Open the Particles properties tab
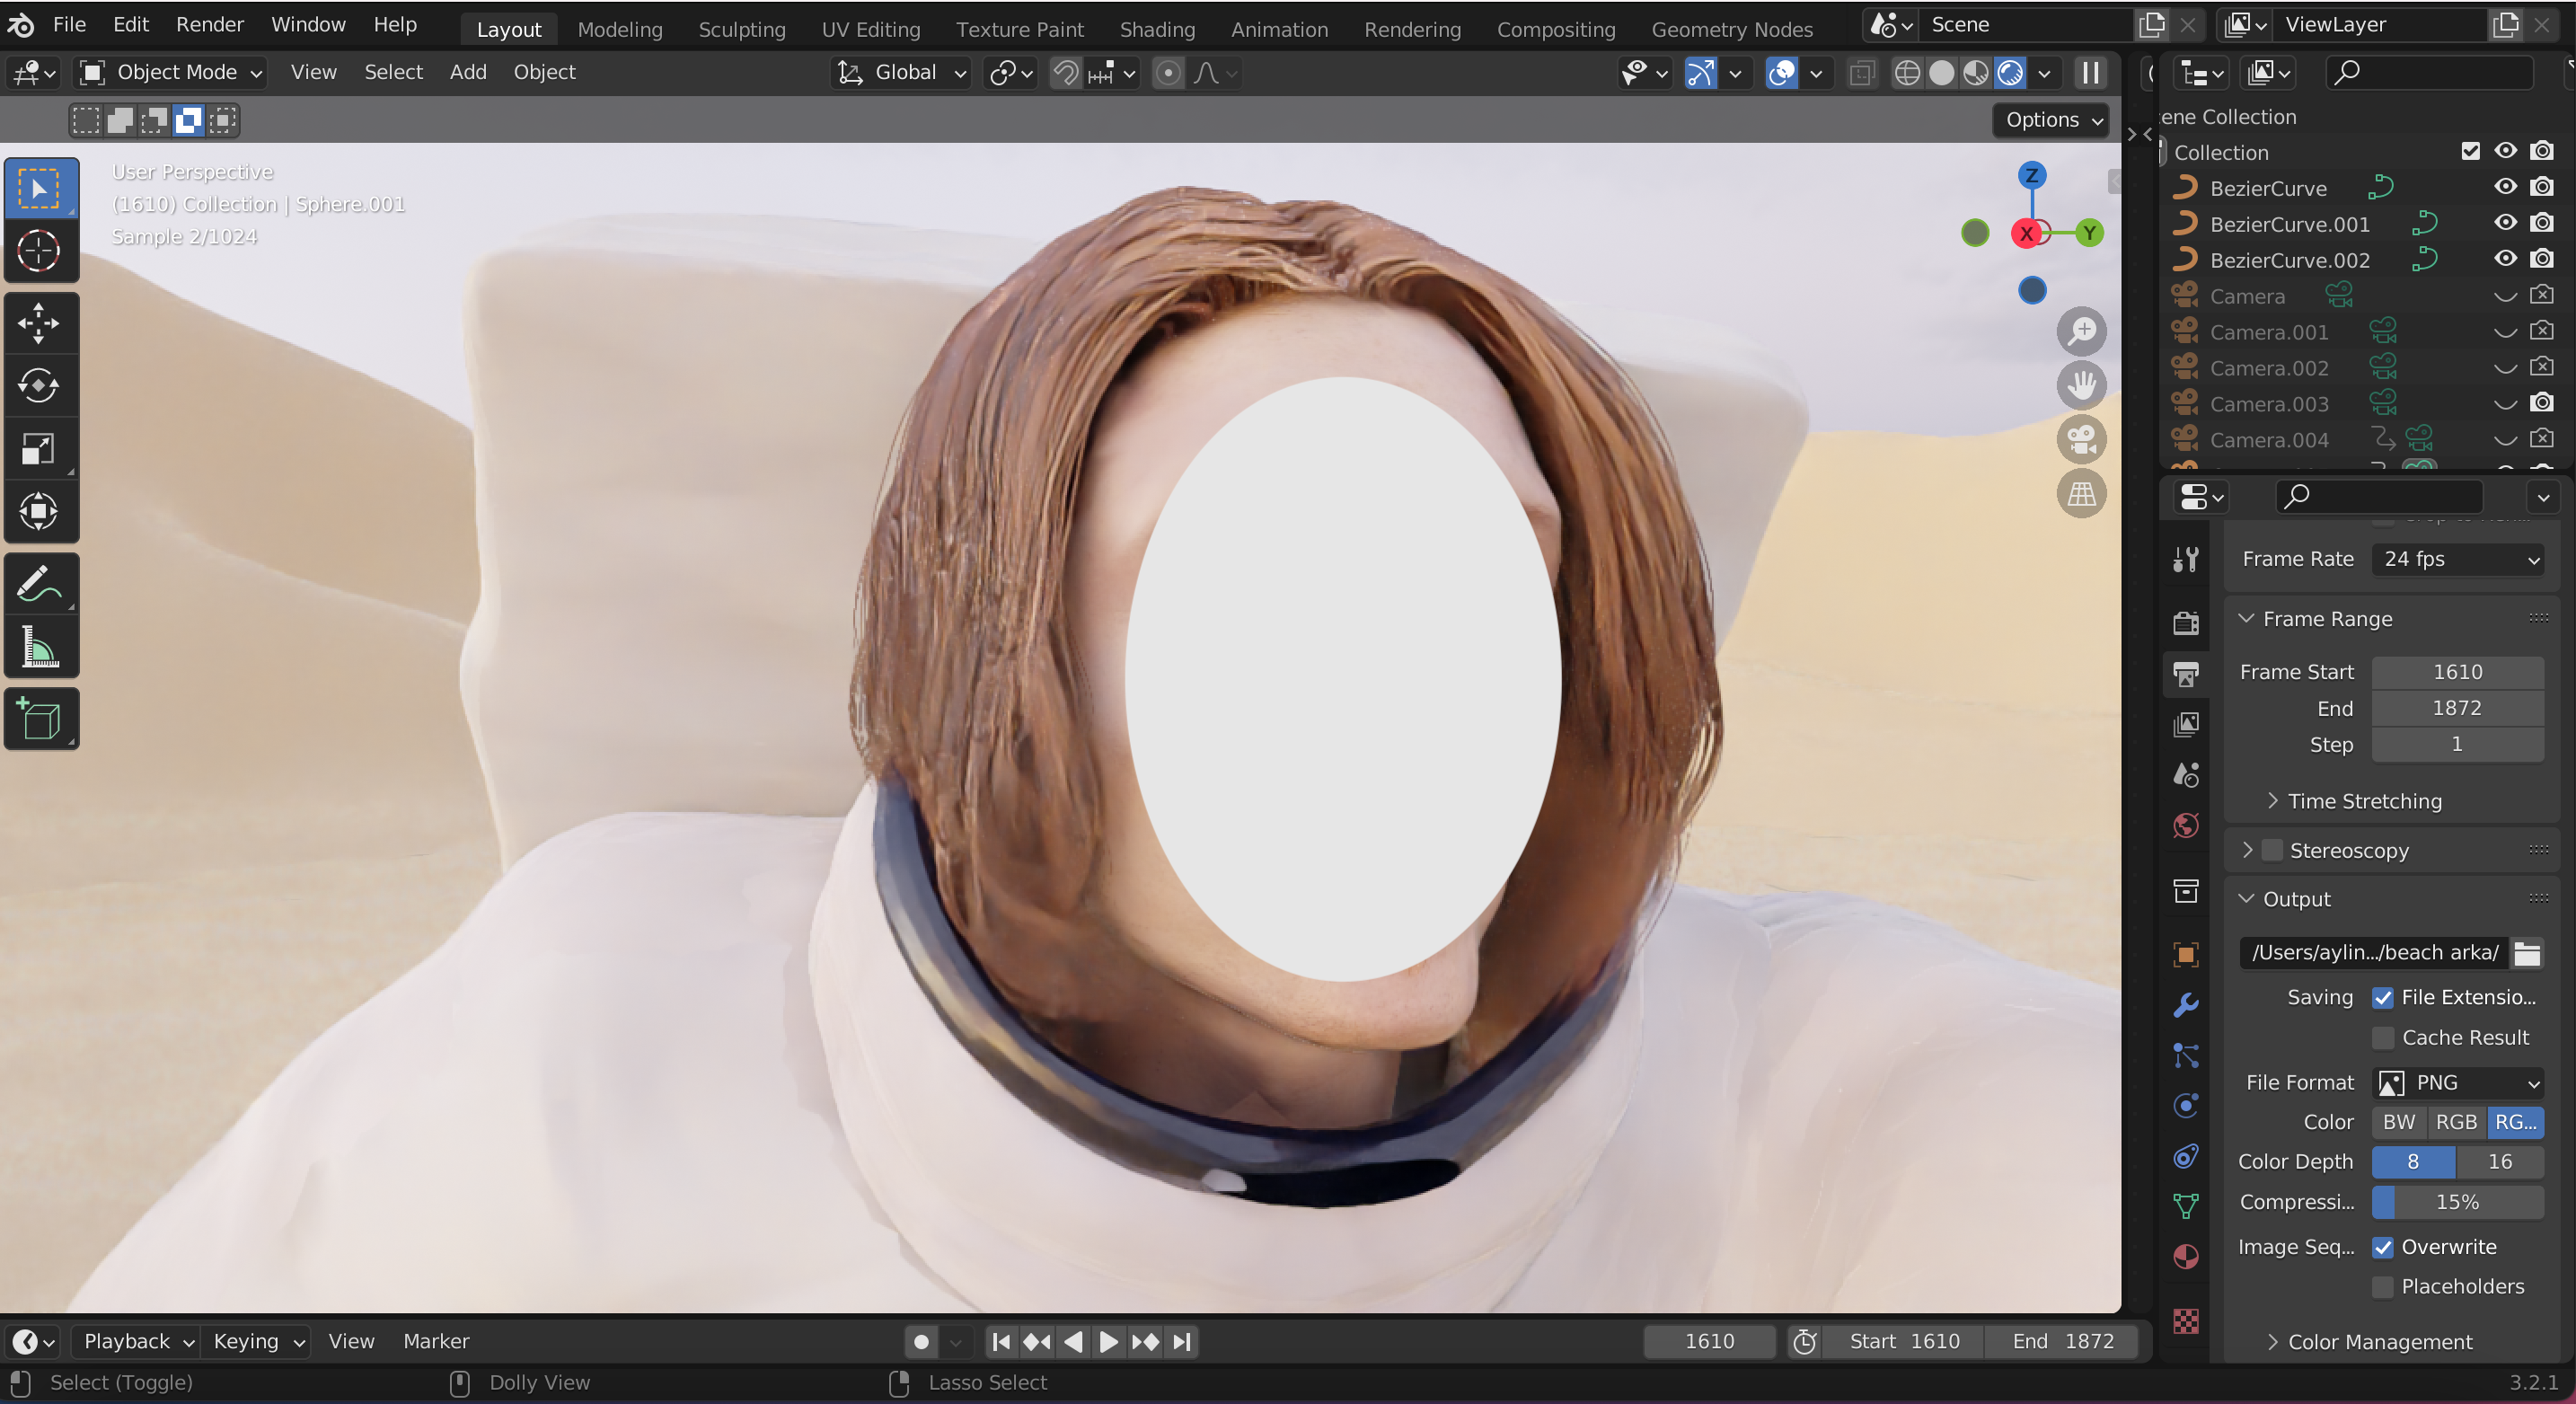Image resolution: width=2576 pixels, height=1404 pixels. [x=2186, y=1055]
